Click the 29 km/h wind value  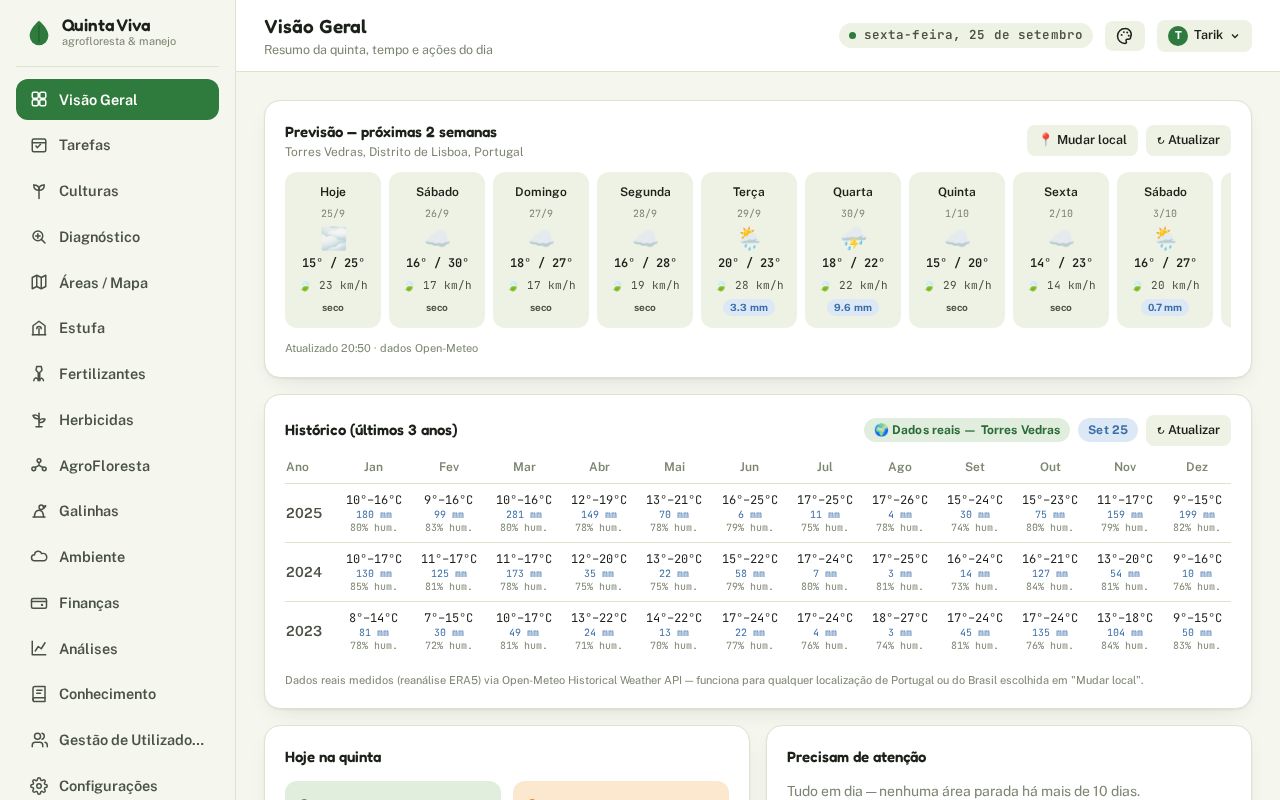(967, 286)
